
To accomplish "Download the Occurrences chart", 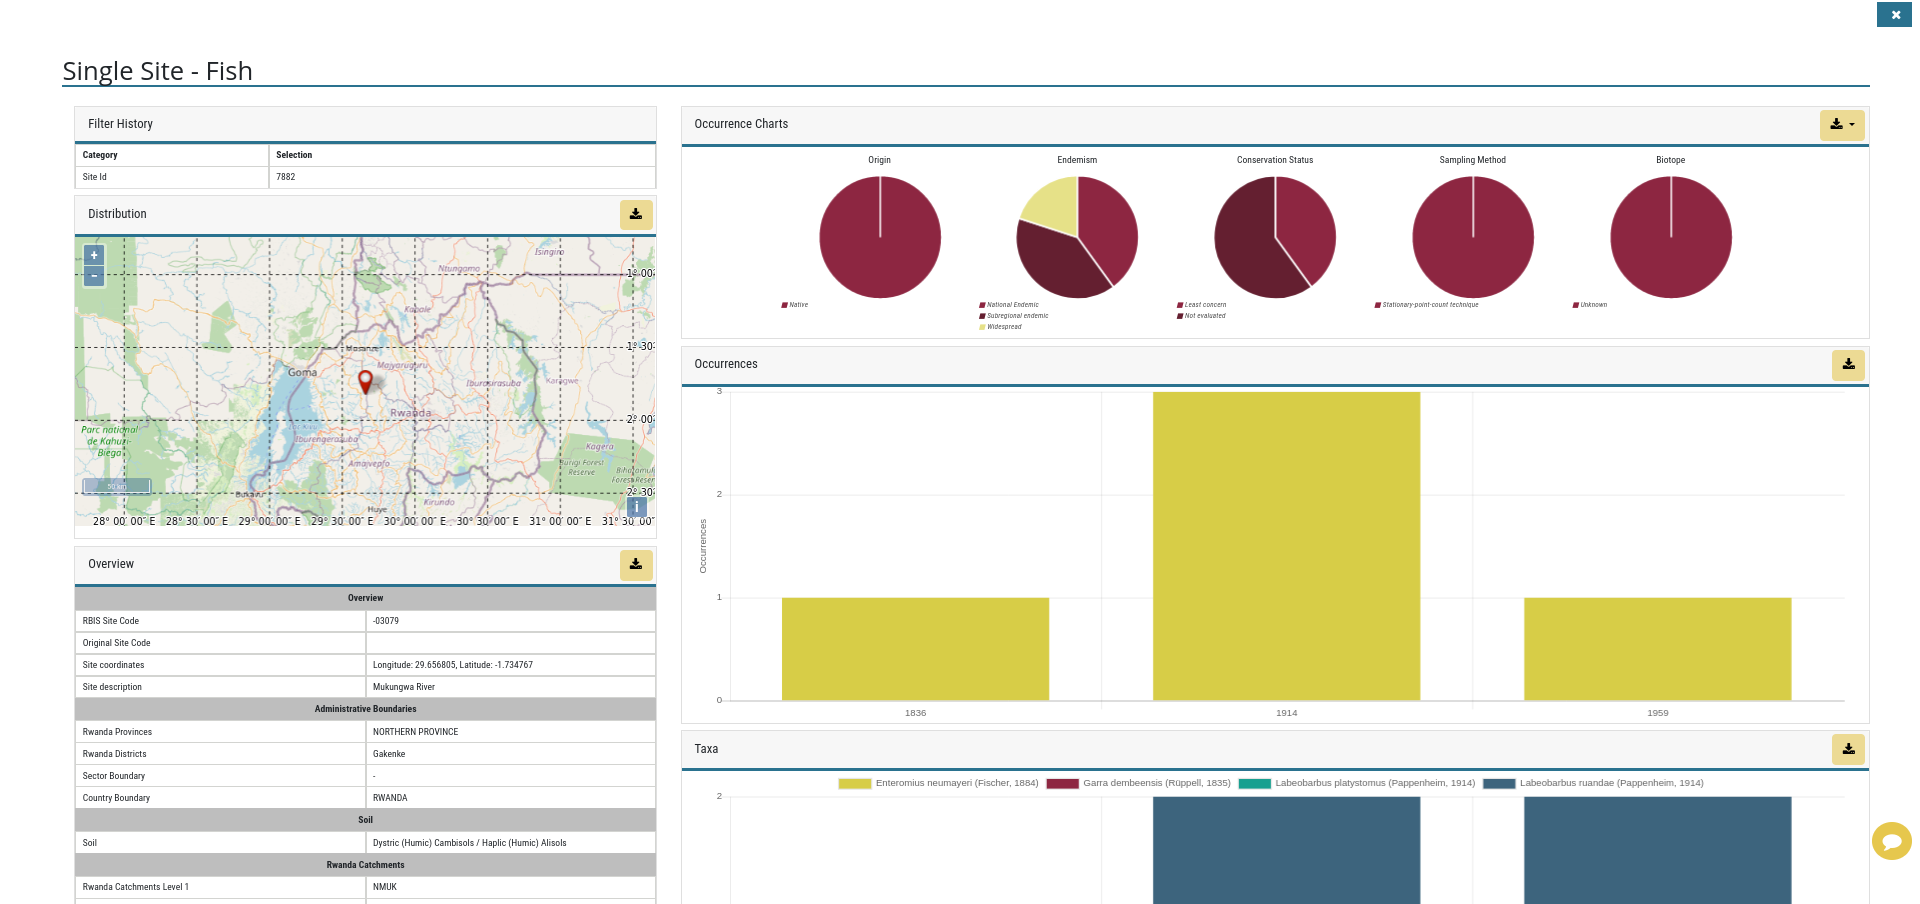I will click(x=1848, y=365).
